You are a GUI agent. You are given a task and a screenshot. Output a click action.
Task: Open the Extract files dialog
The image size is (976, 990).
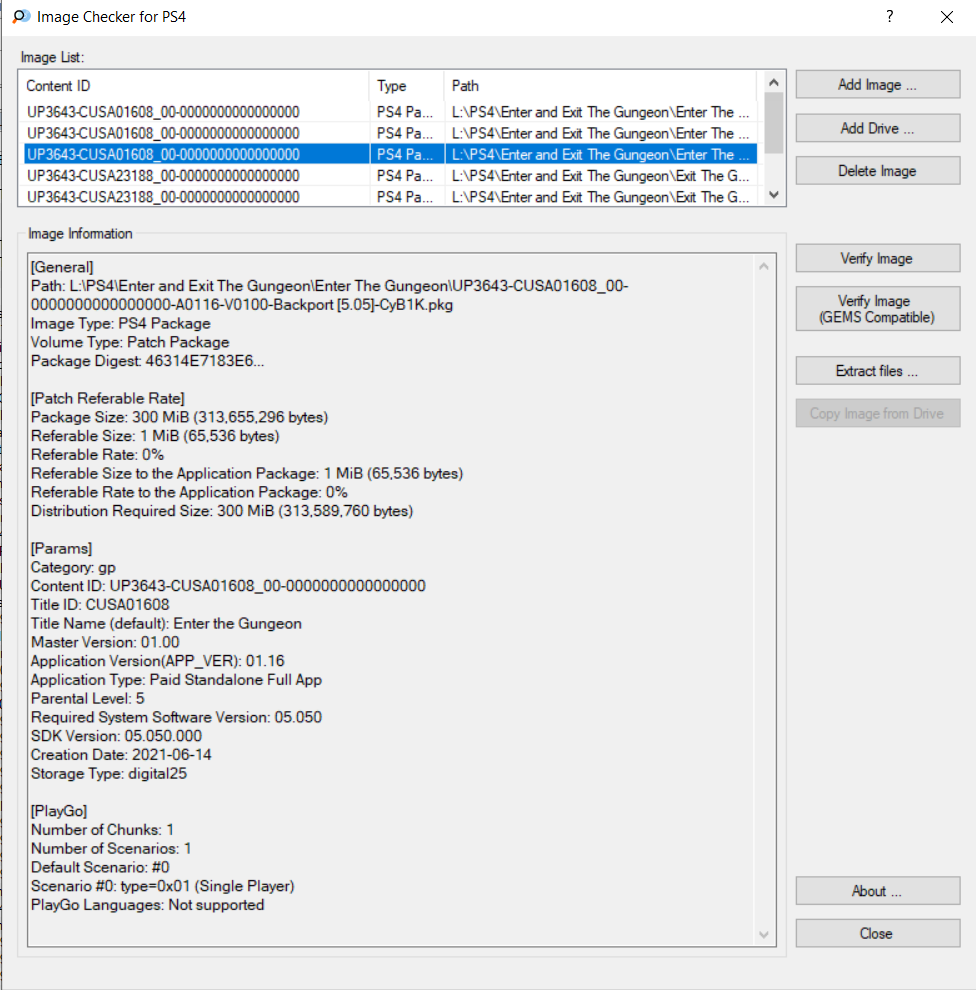coord(877,371)
